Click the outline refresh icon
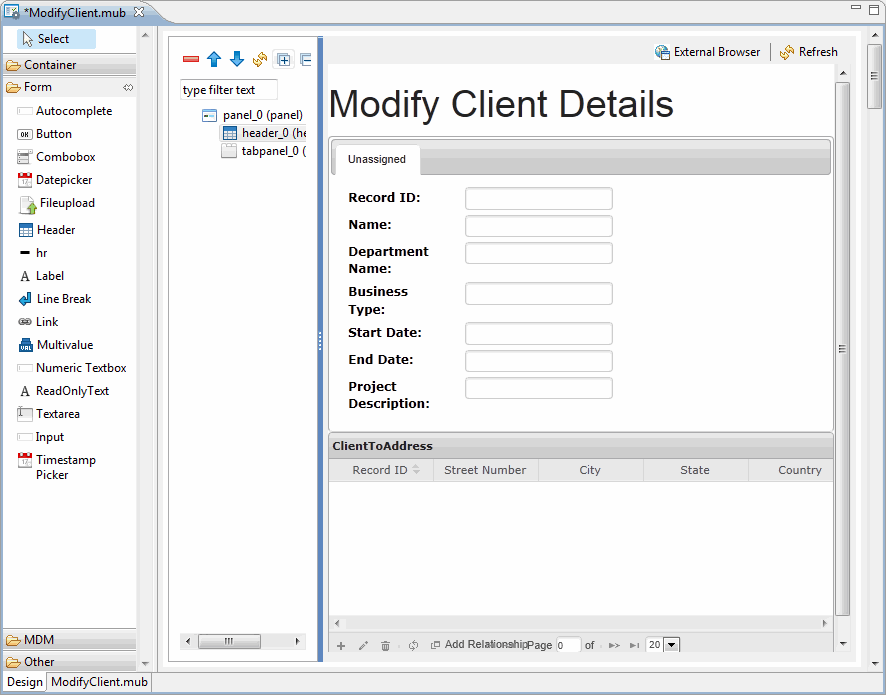Viewport: 886px width, 695px height. [260, 59]
